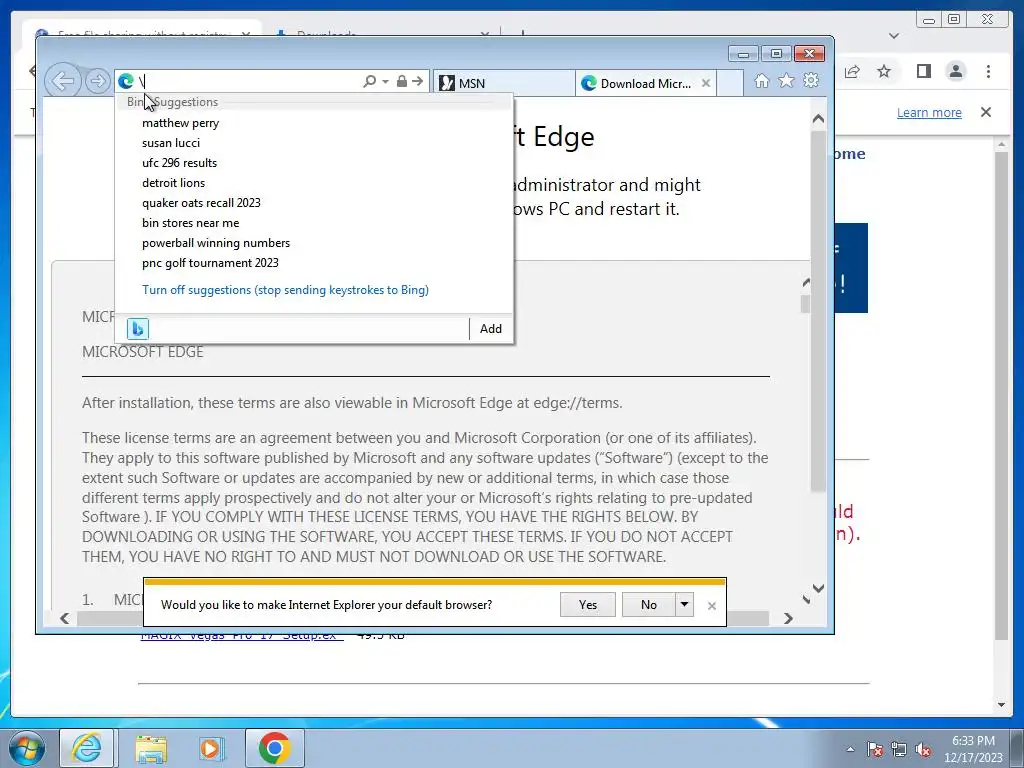
Task: Show hidden tray icons arrow
Action: (x=850, y=749)
